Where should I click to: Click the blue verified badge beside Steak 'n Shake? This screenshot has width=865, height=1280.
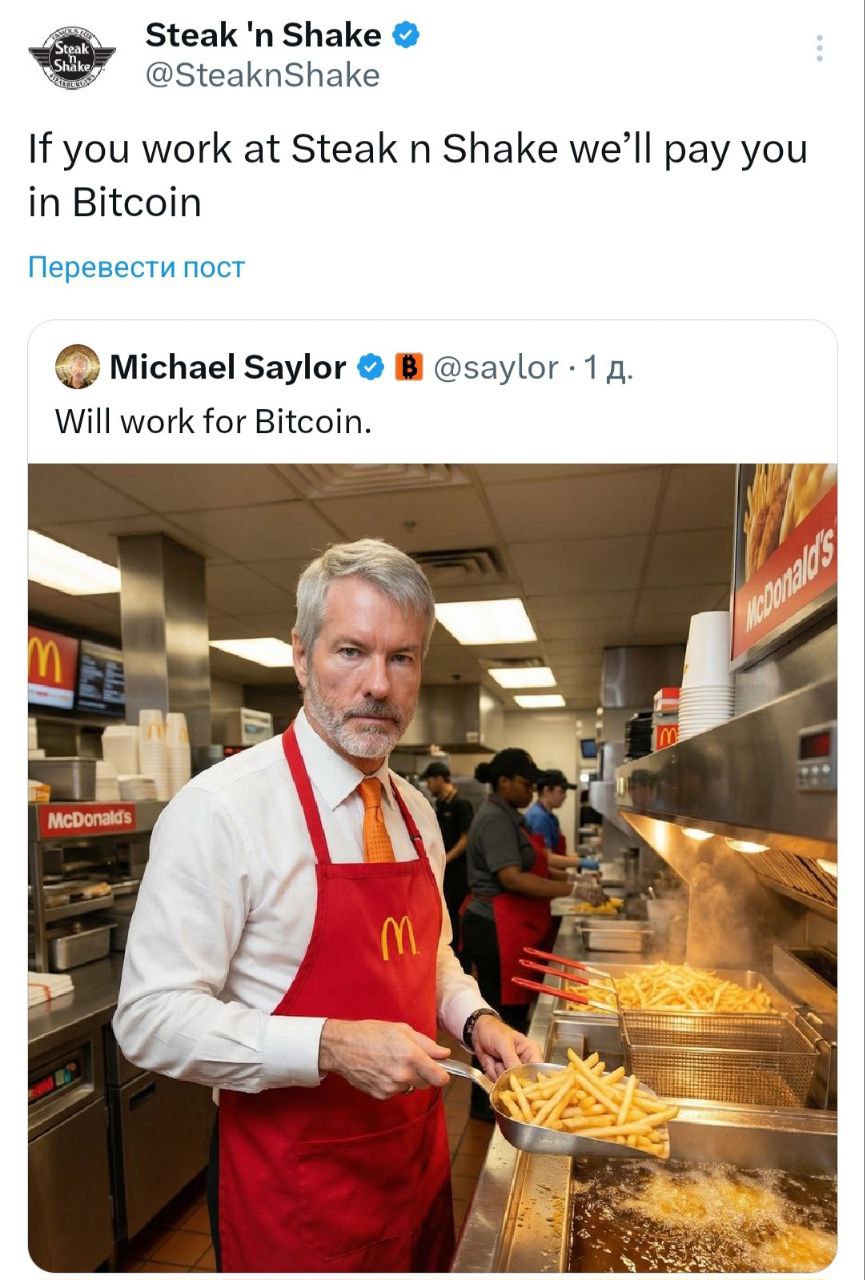[405, 36]
